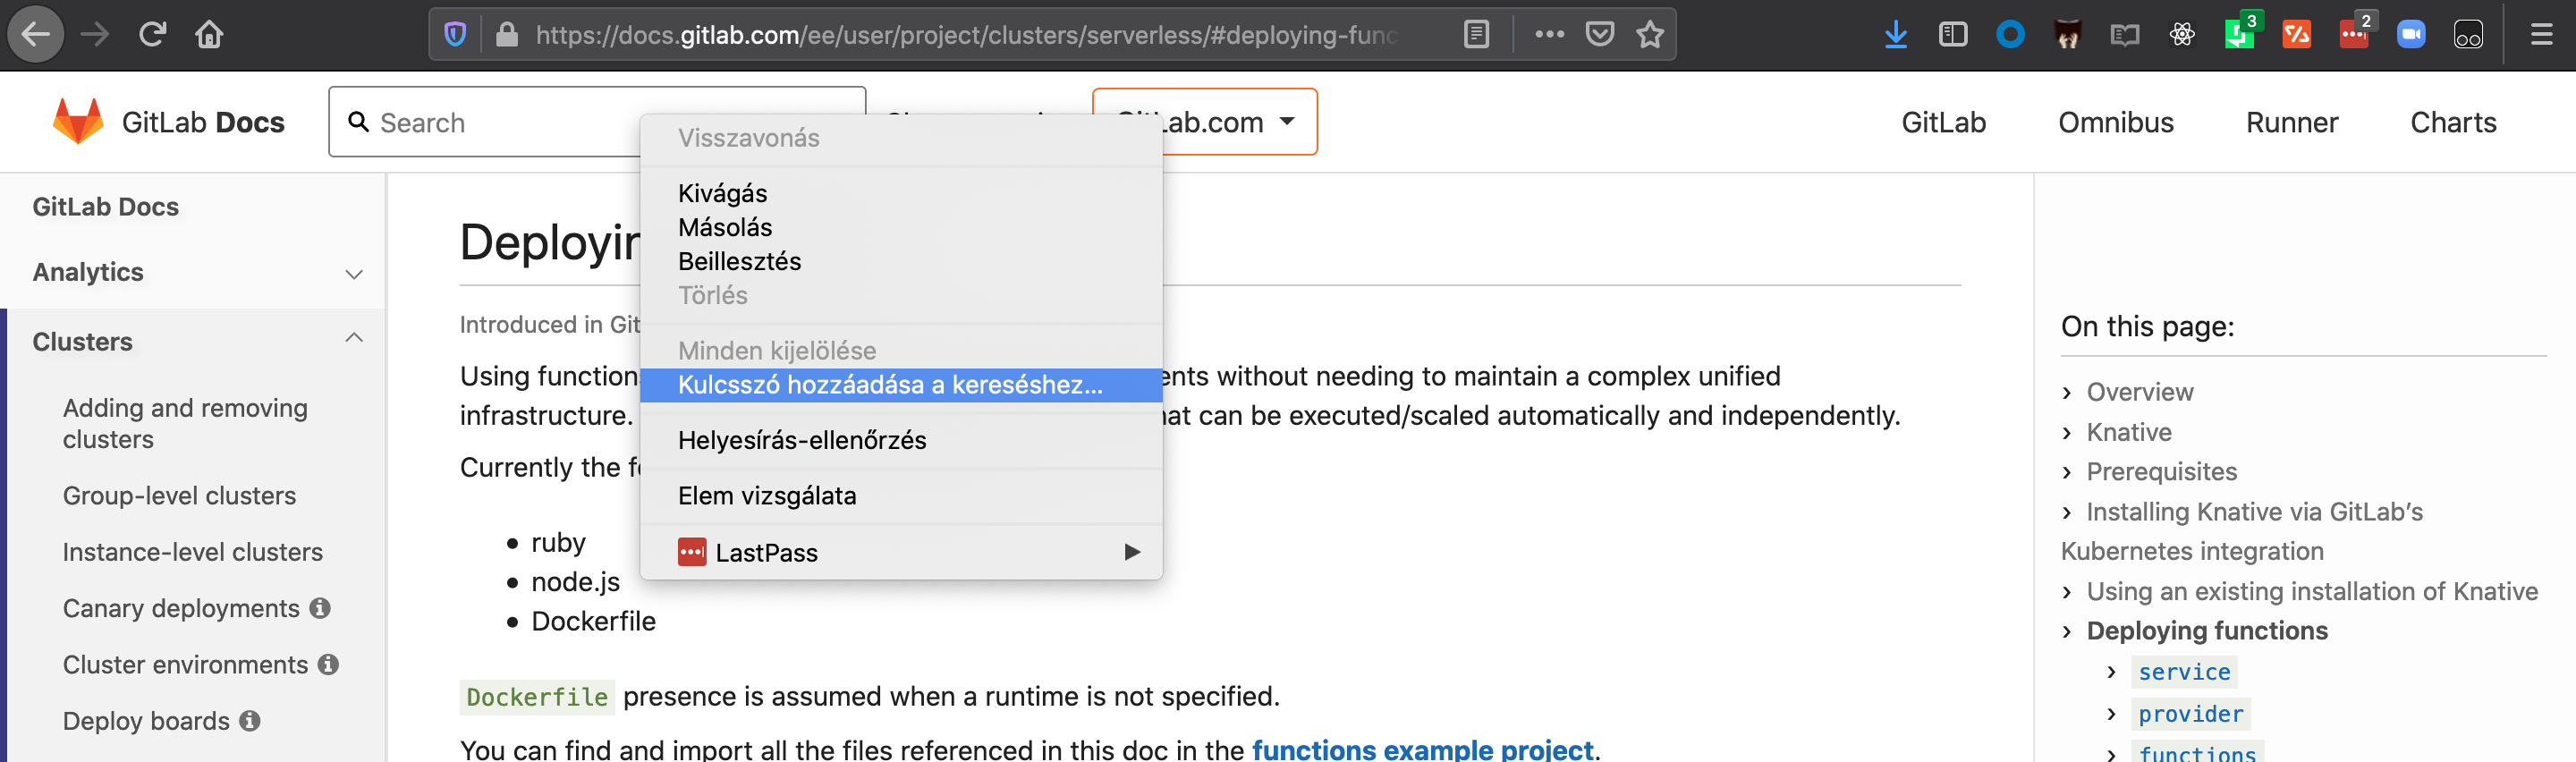Reload the page with the refresh icon
2576x762 pixels.
152,35
